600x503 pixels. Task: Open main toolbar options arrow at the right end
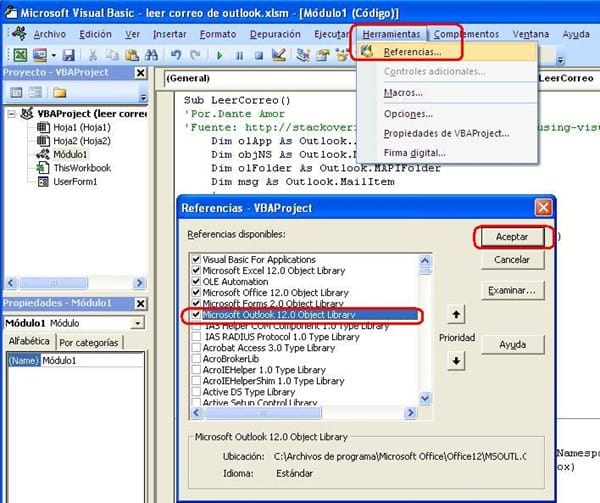pos(560,60)
